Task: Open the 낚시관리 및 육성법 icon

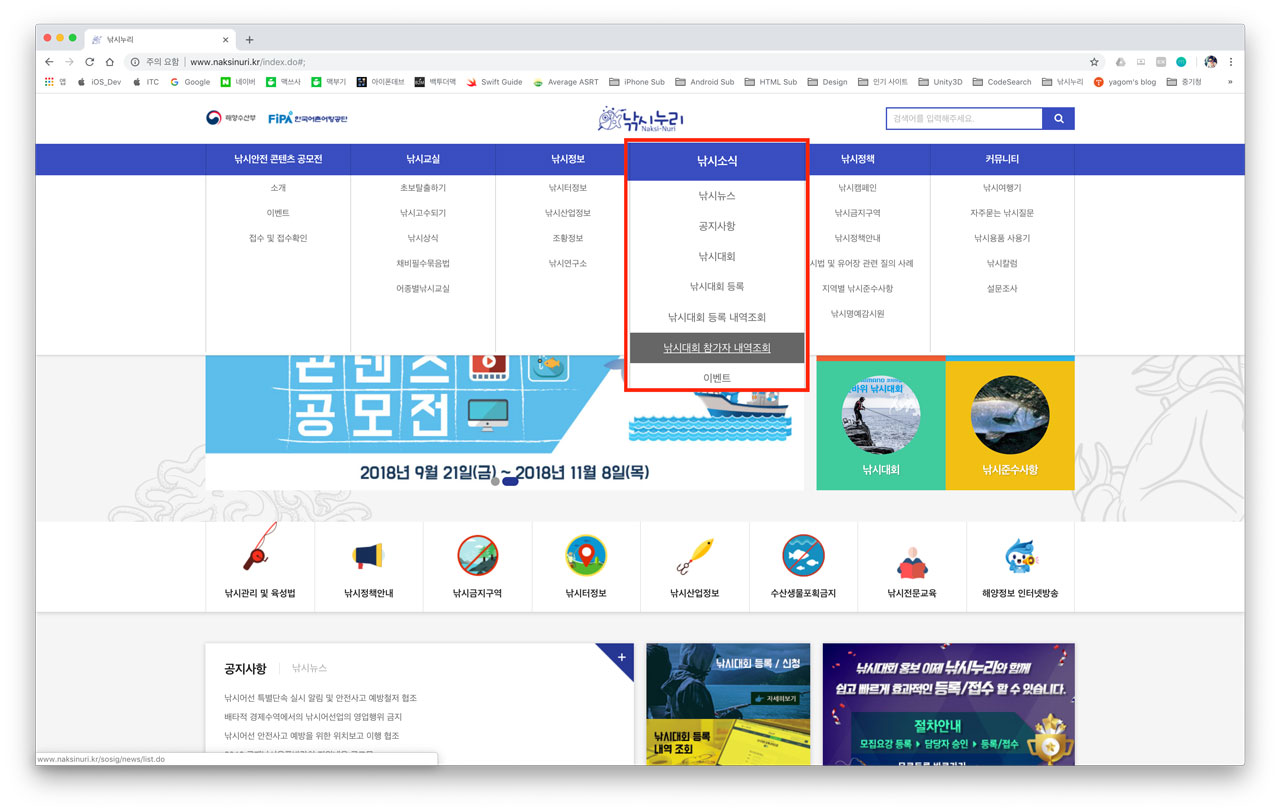Action: (x=260, y=555)
